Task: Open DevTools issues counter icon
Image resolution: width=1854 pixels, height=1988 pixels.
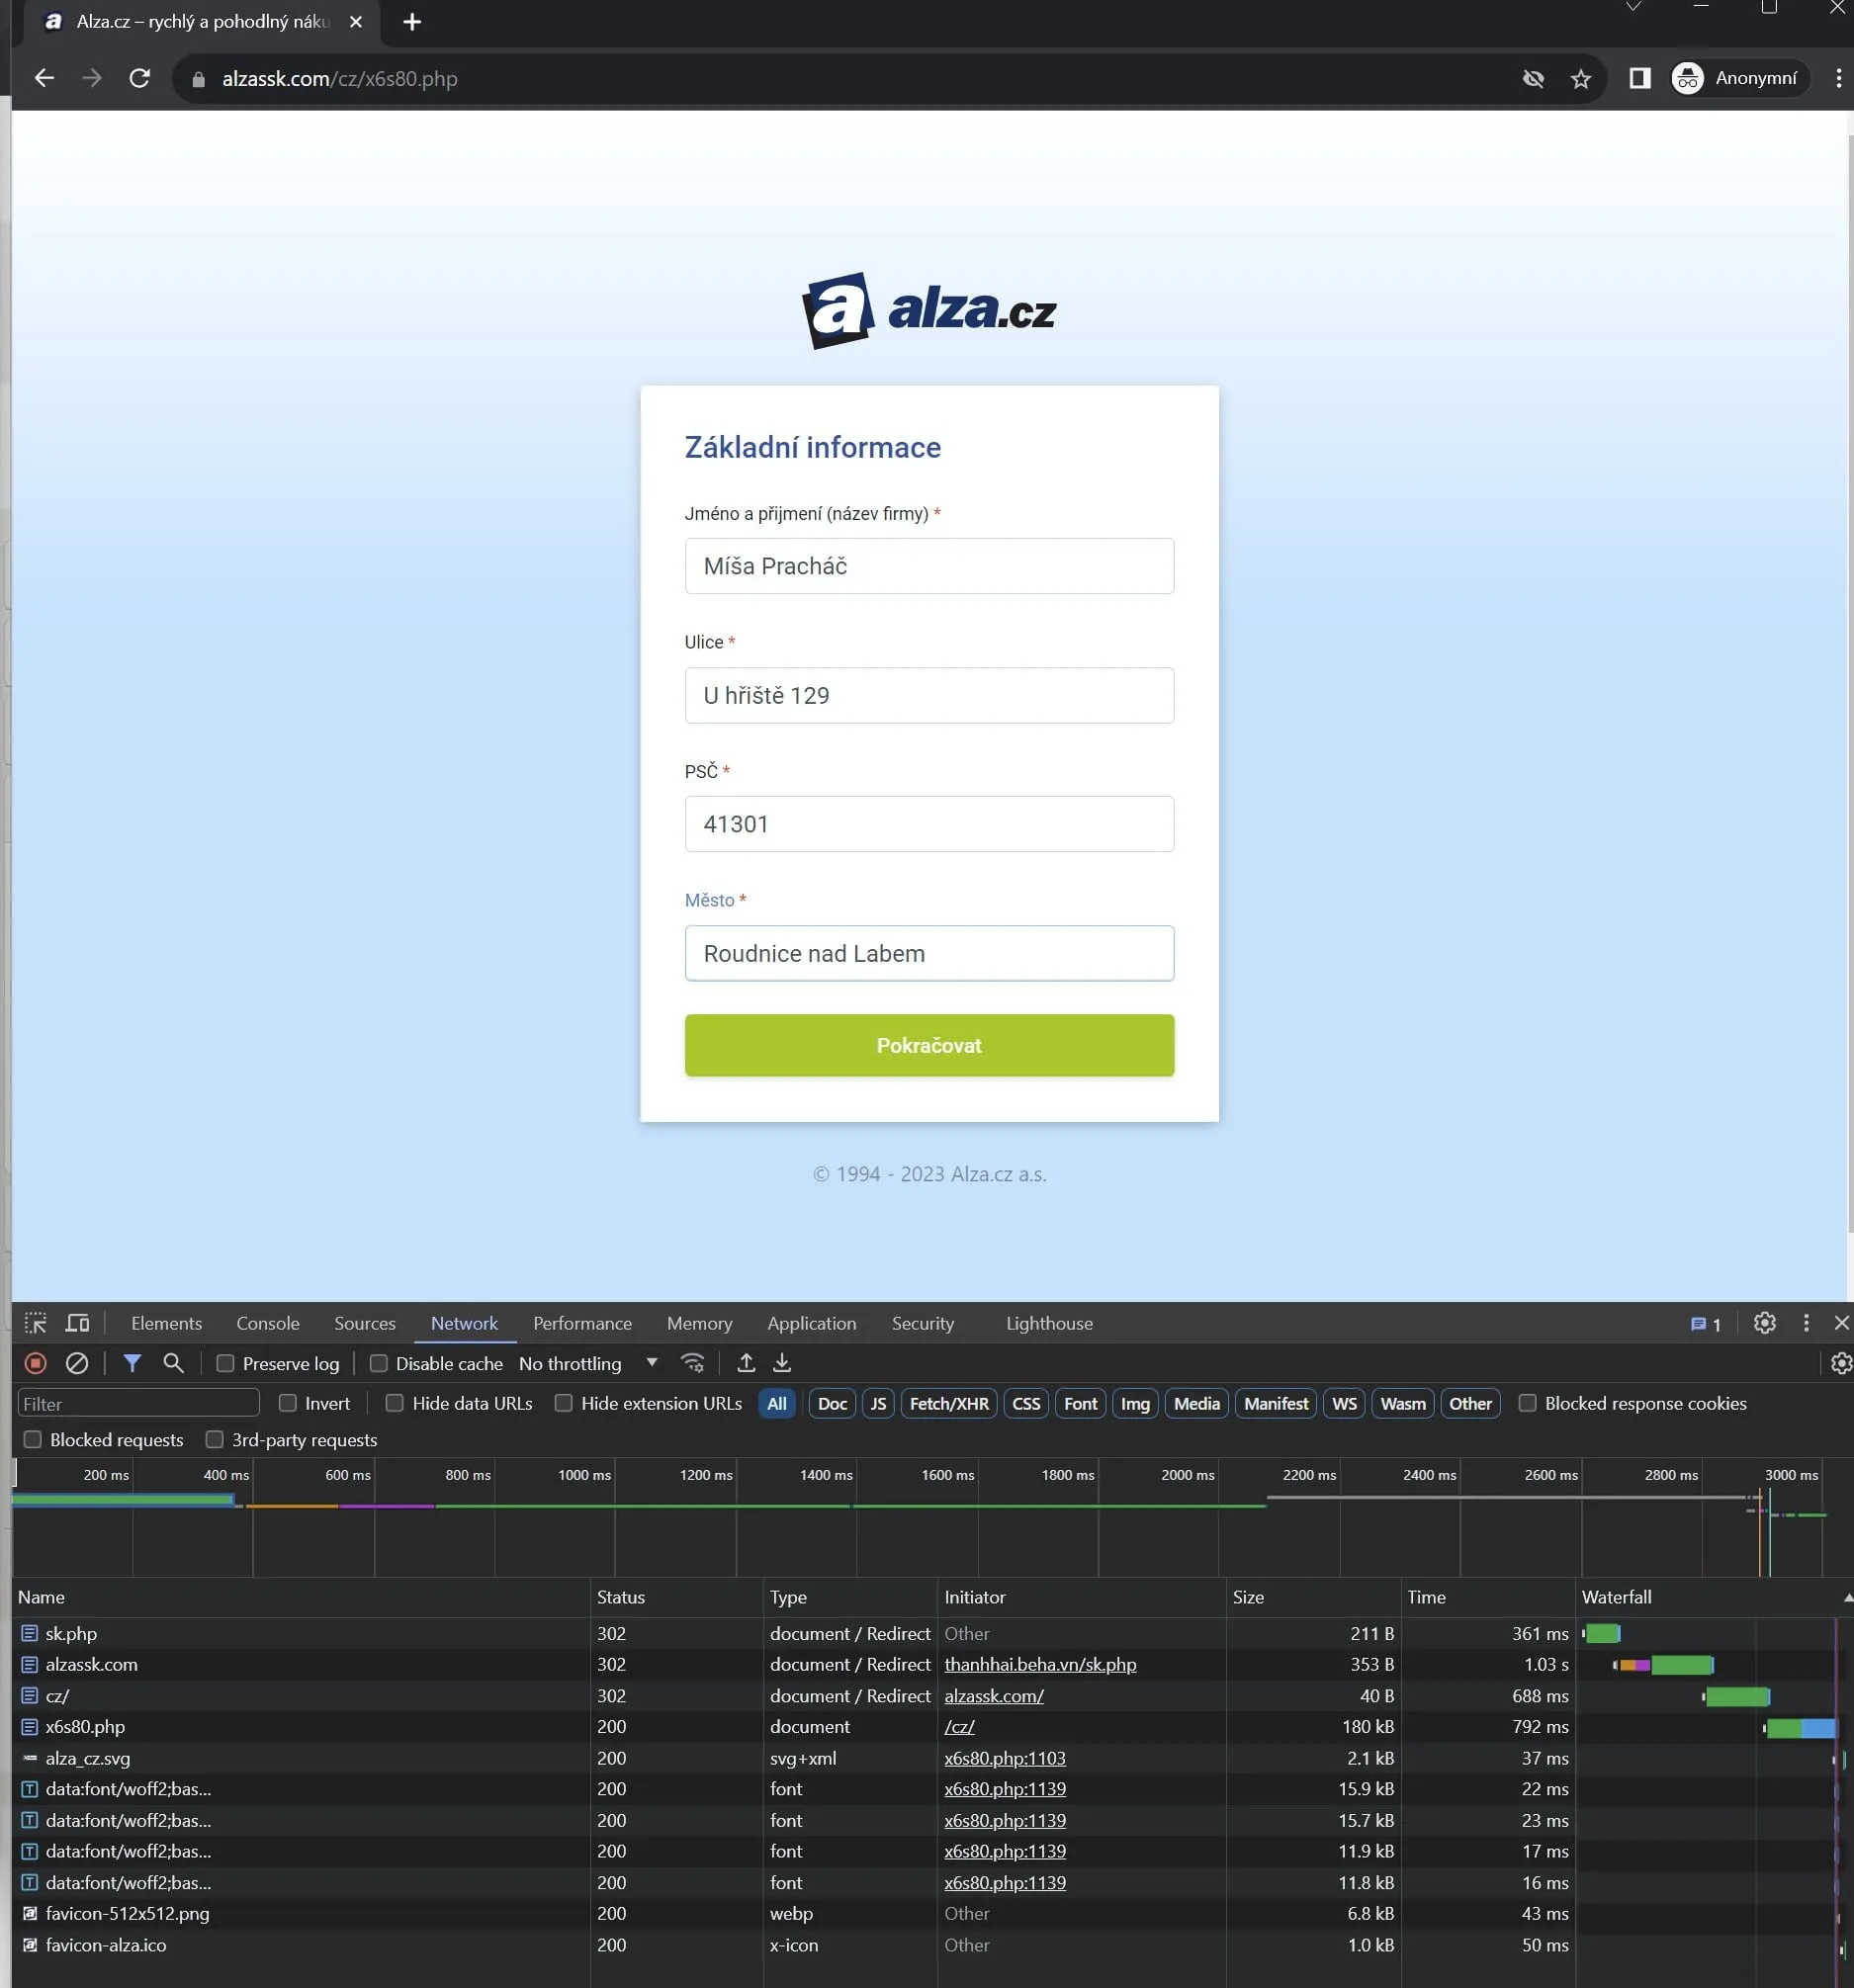Action: click(x=1705, y=1324)
